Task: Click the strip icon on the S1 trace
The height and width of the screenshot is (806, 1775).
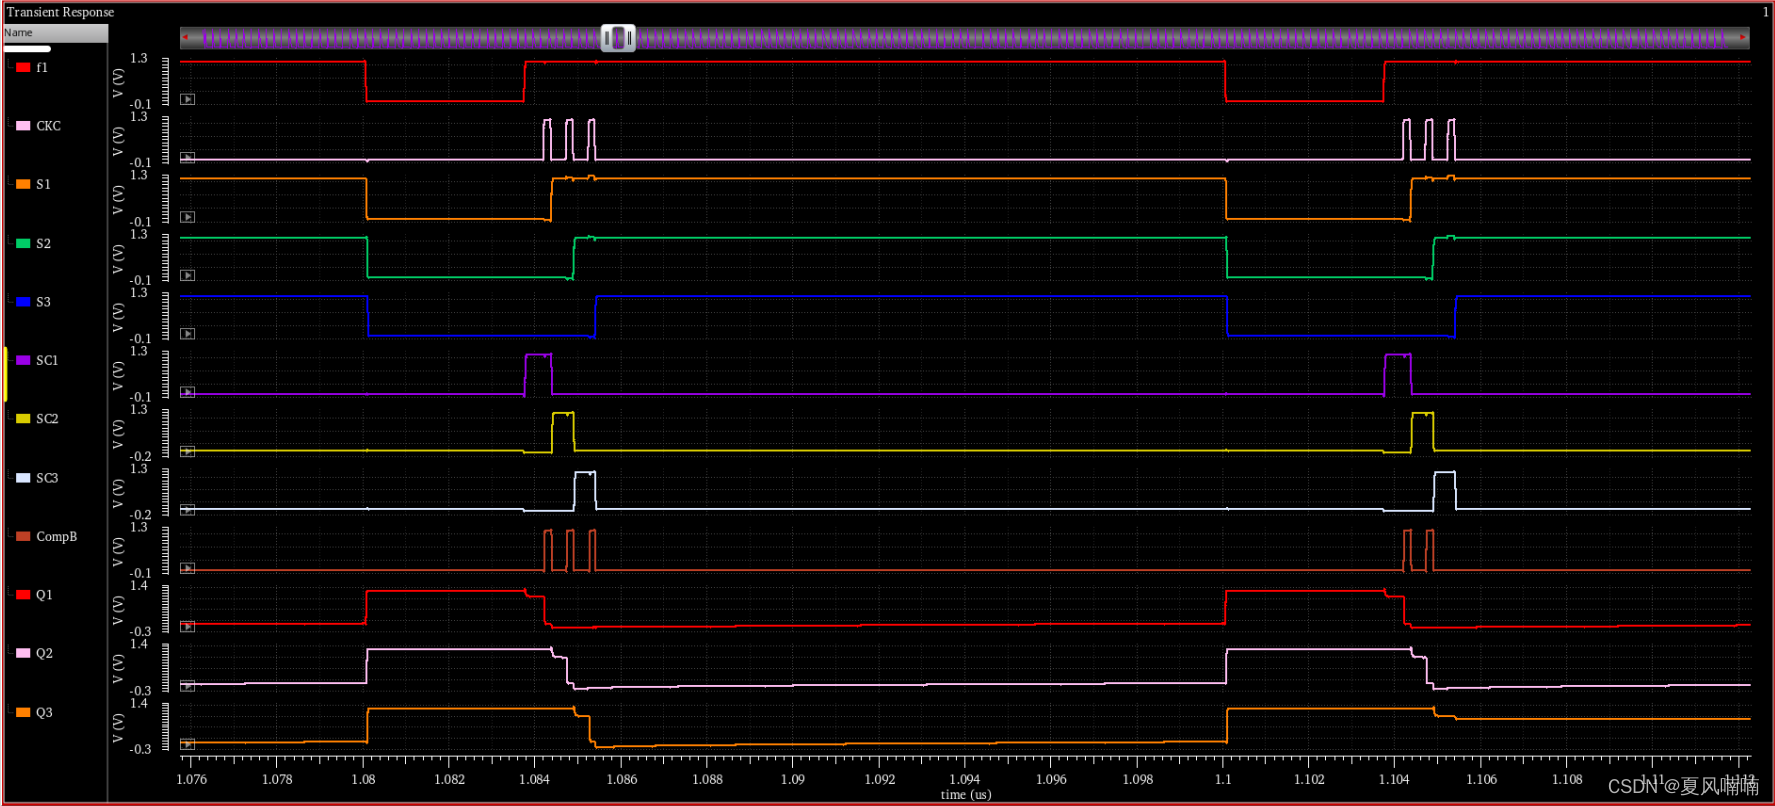Action: (187, 217)
